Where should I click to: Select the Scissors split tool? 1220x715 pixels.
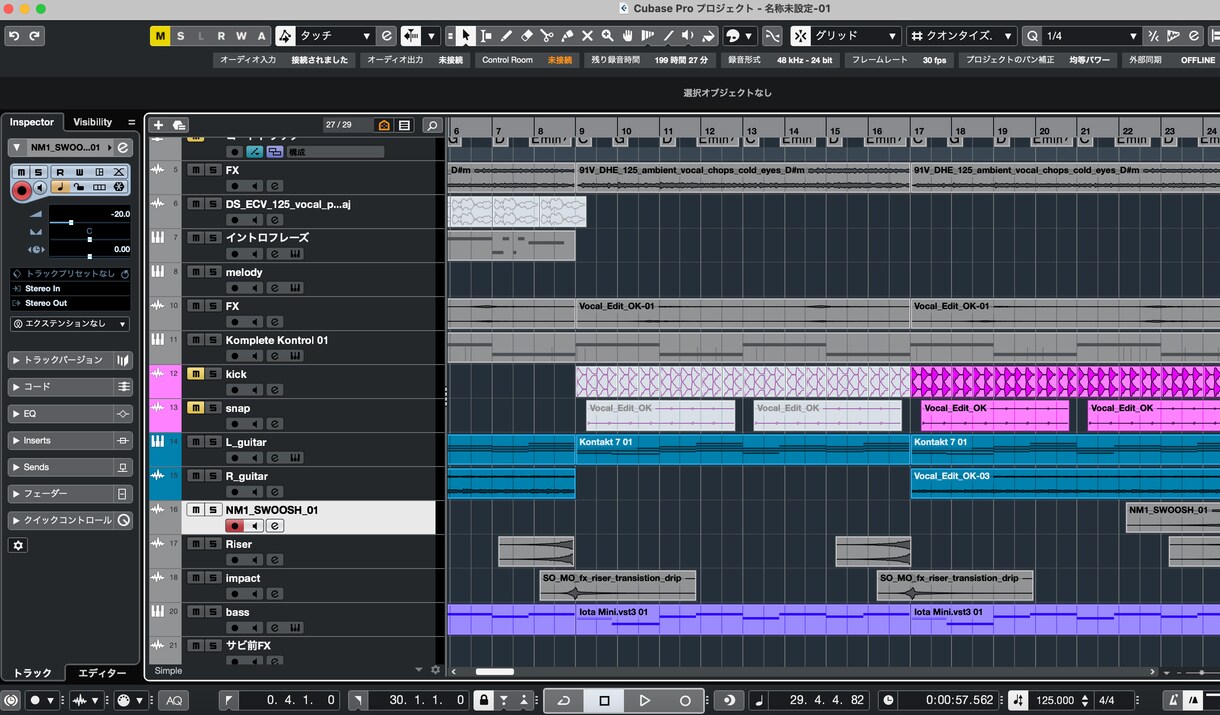547,36
